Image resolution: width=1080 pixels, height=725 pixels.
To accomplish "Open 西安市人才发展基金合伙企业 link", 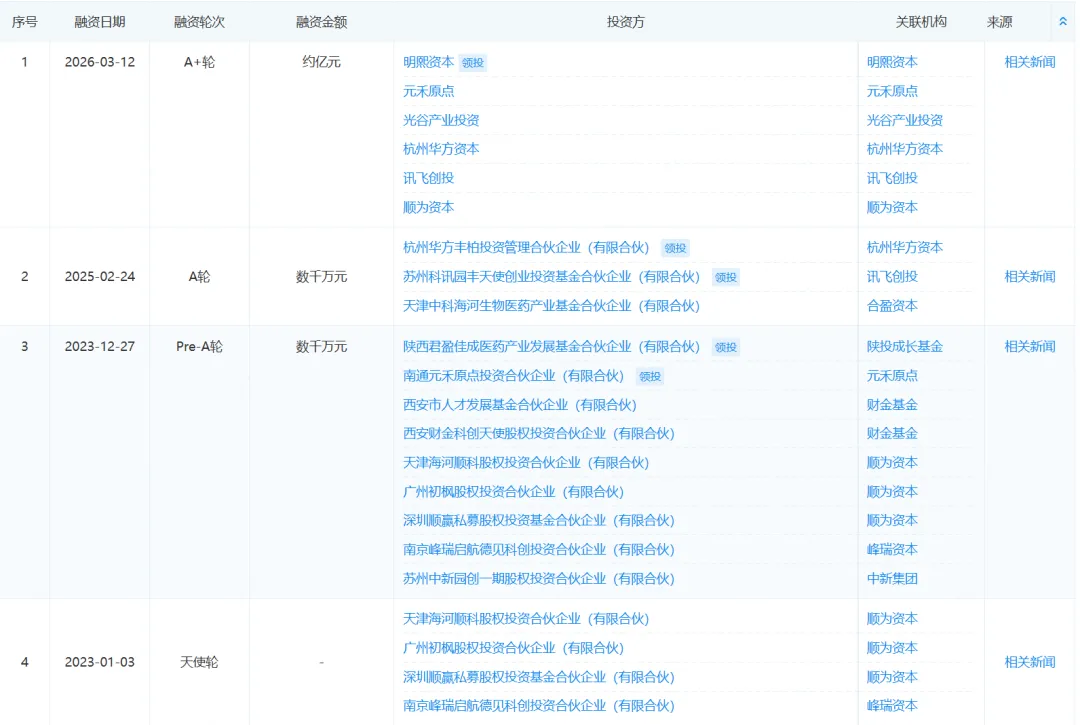I will point(519,405).
